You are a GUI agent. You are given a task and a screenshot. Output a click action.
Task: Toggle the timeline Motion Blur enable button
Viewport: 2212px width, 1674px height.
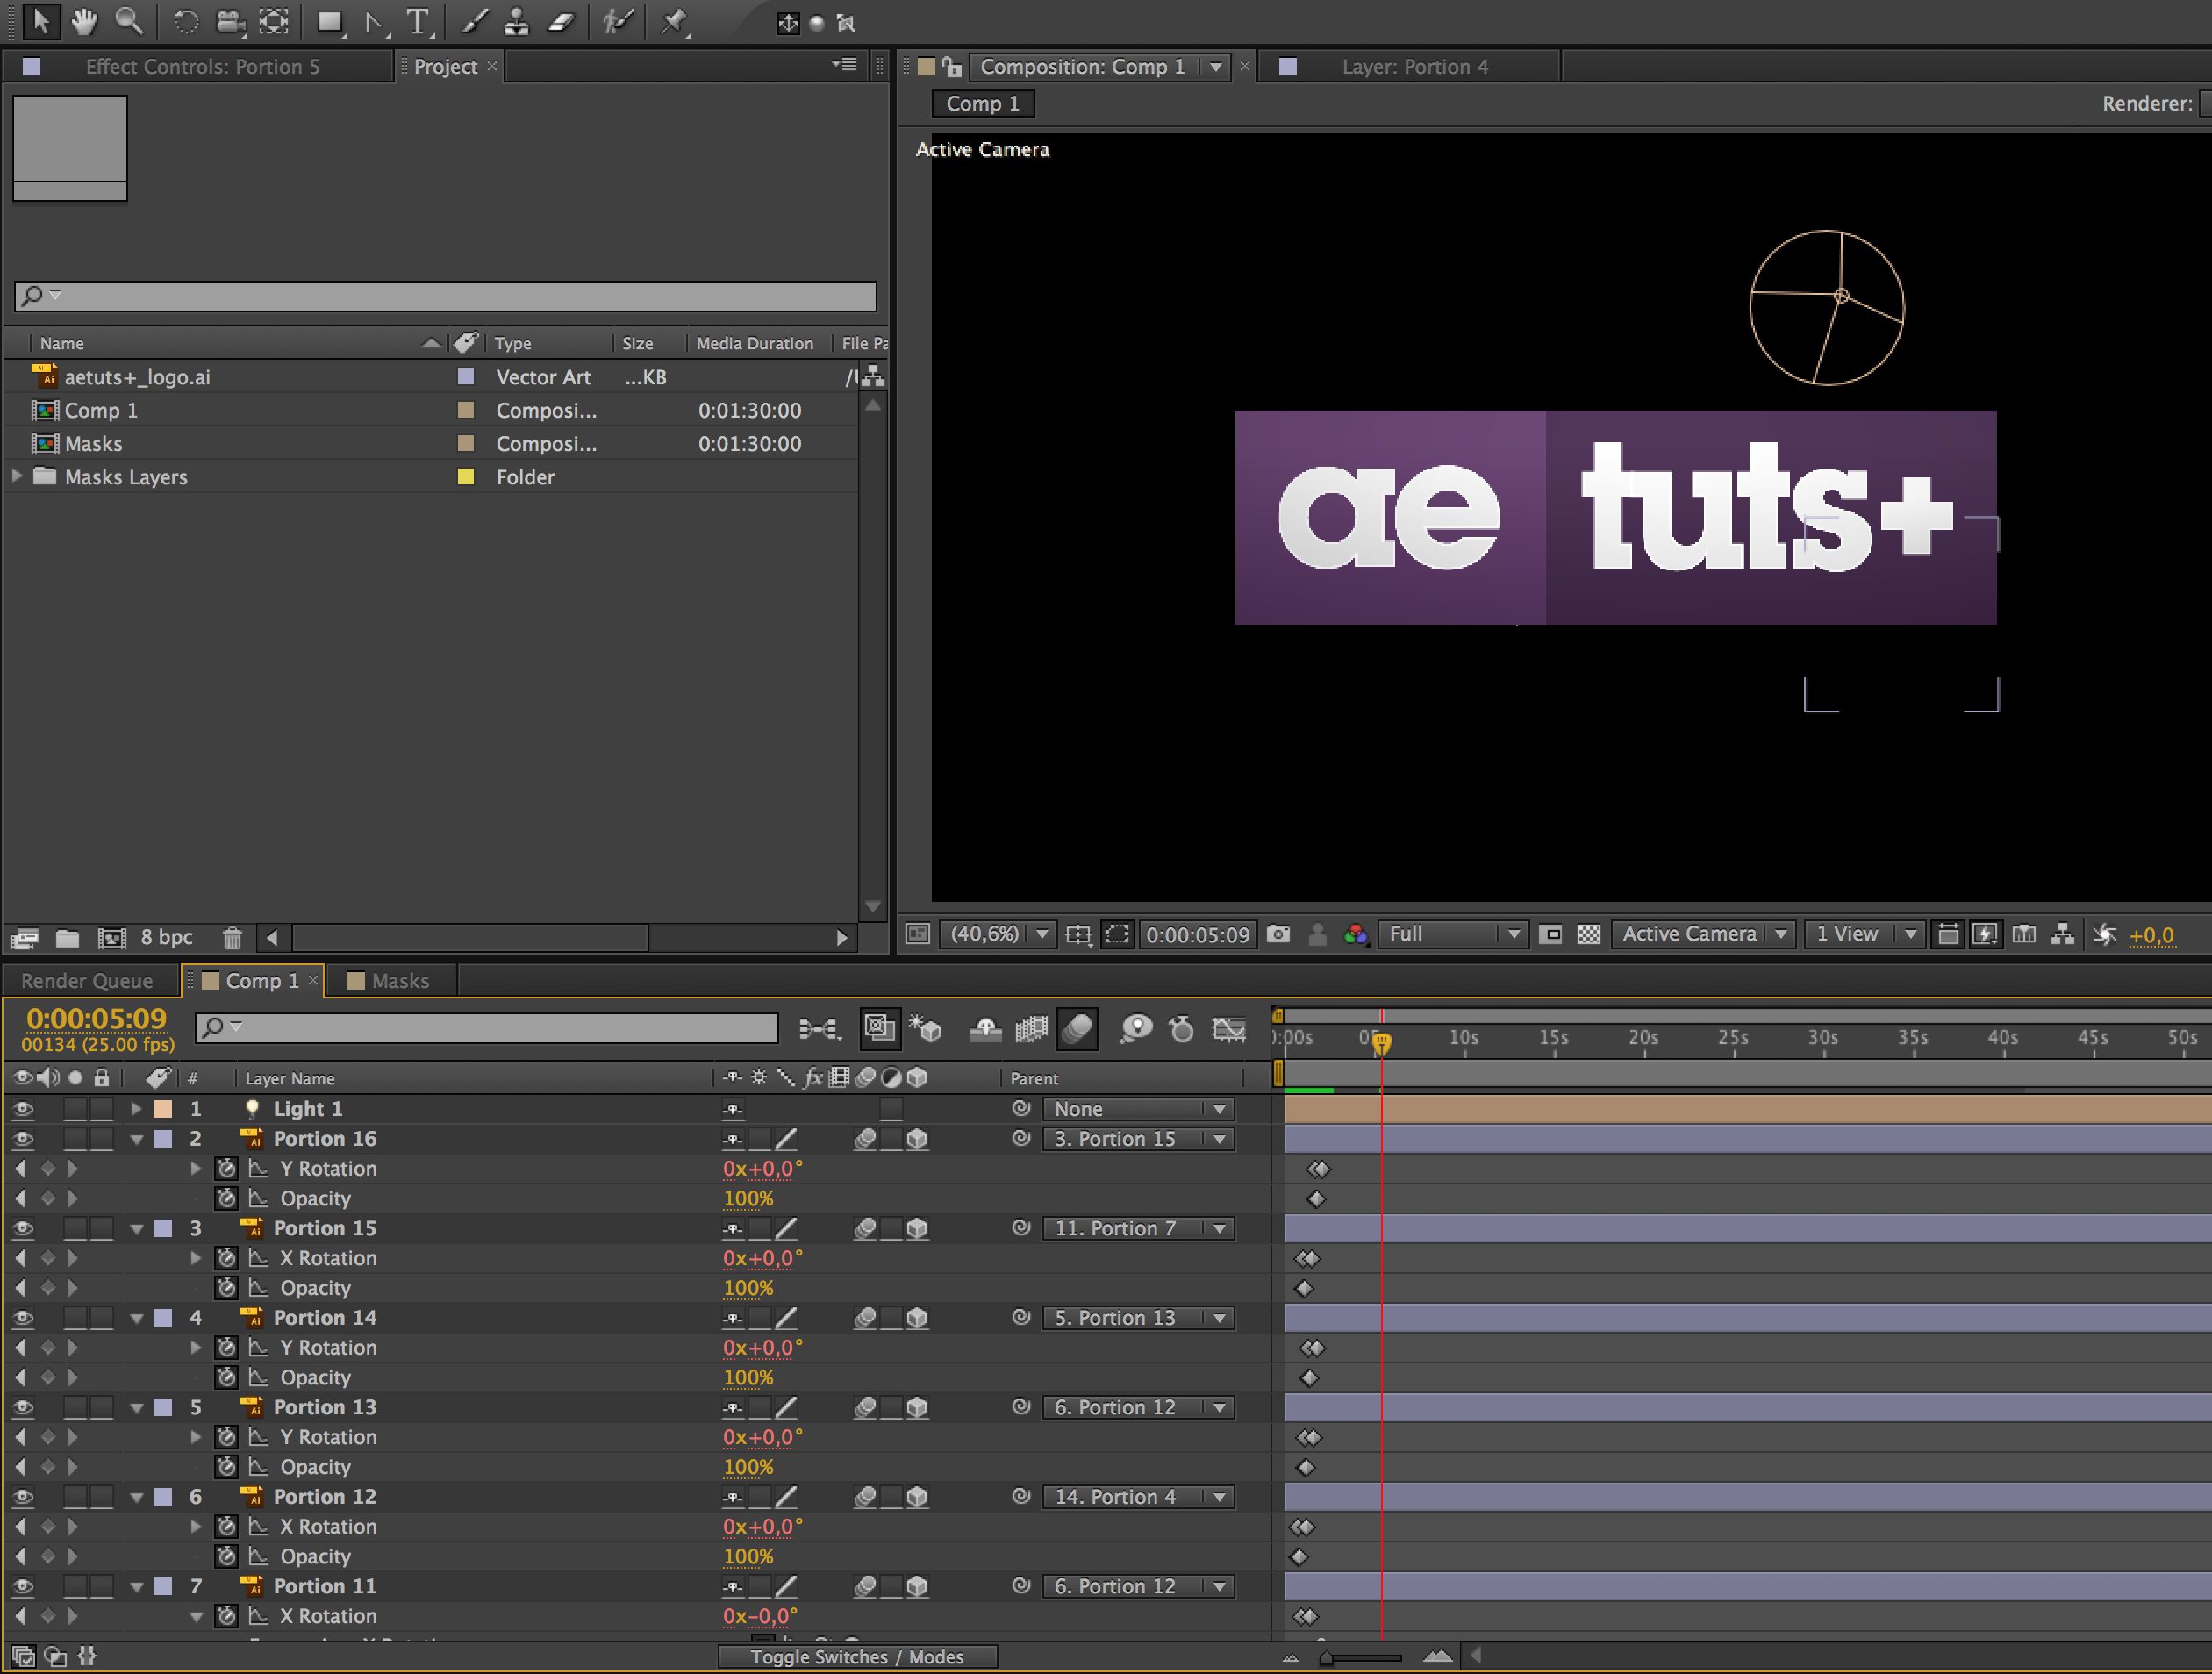coord(1078,1028)
